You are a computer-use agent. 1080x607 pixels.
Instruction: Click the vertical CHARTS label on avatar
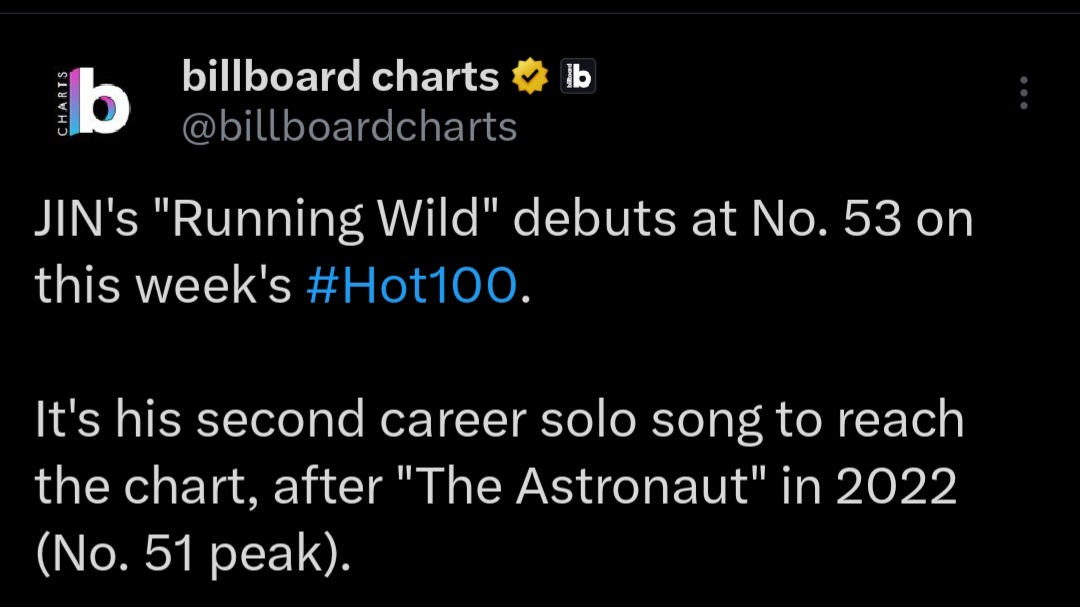62,103
